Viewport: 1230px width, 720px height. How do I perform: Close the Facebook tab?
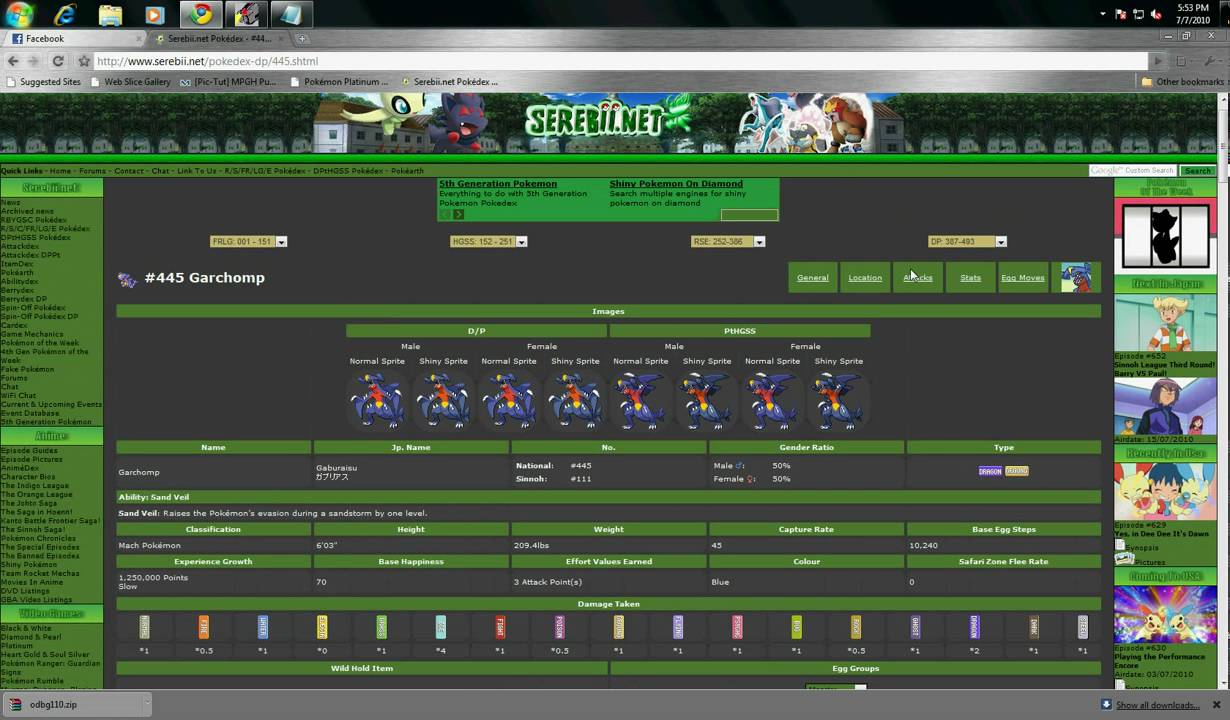[x=141, y=39]
